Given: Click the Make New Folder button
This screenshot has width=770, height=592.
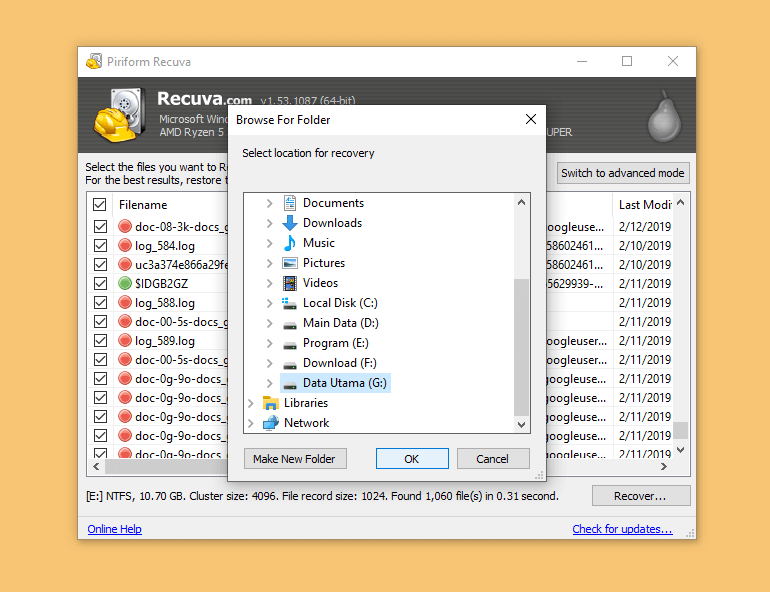Looking at the screenshot, I should (x=295, y=458).
